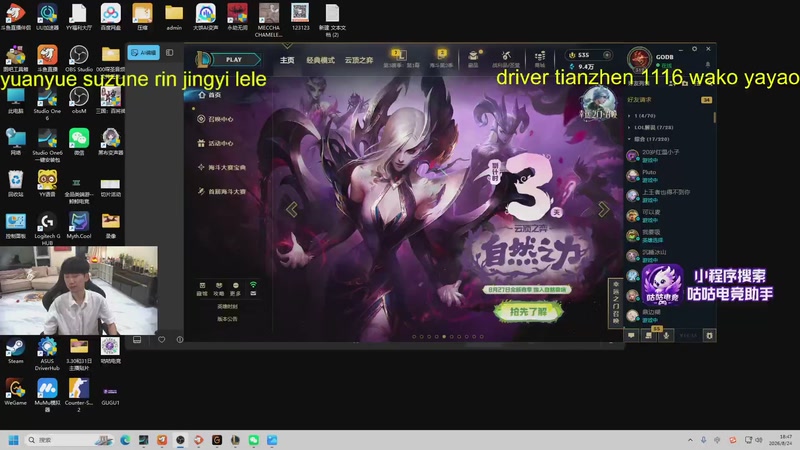
Task: Click the taskbar search field
Action: pos(69,440)
